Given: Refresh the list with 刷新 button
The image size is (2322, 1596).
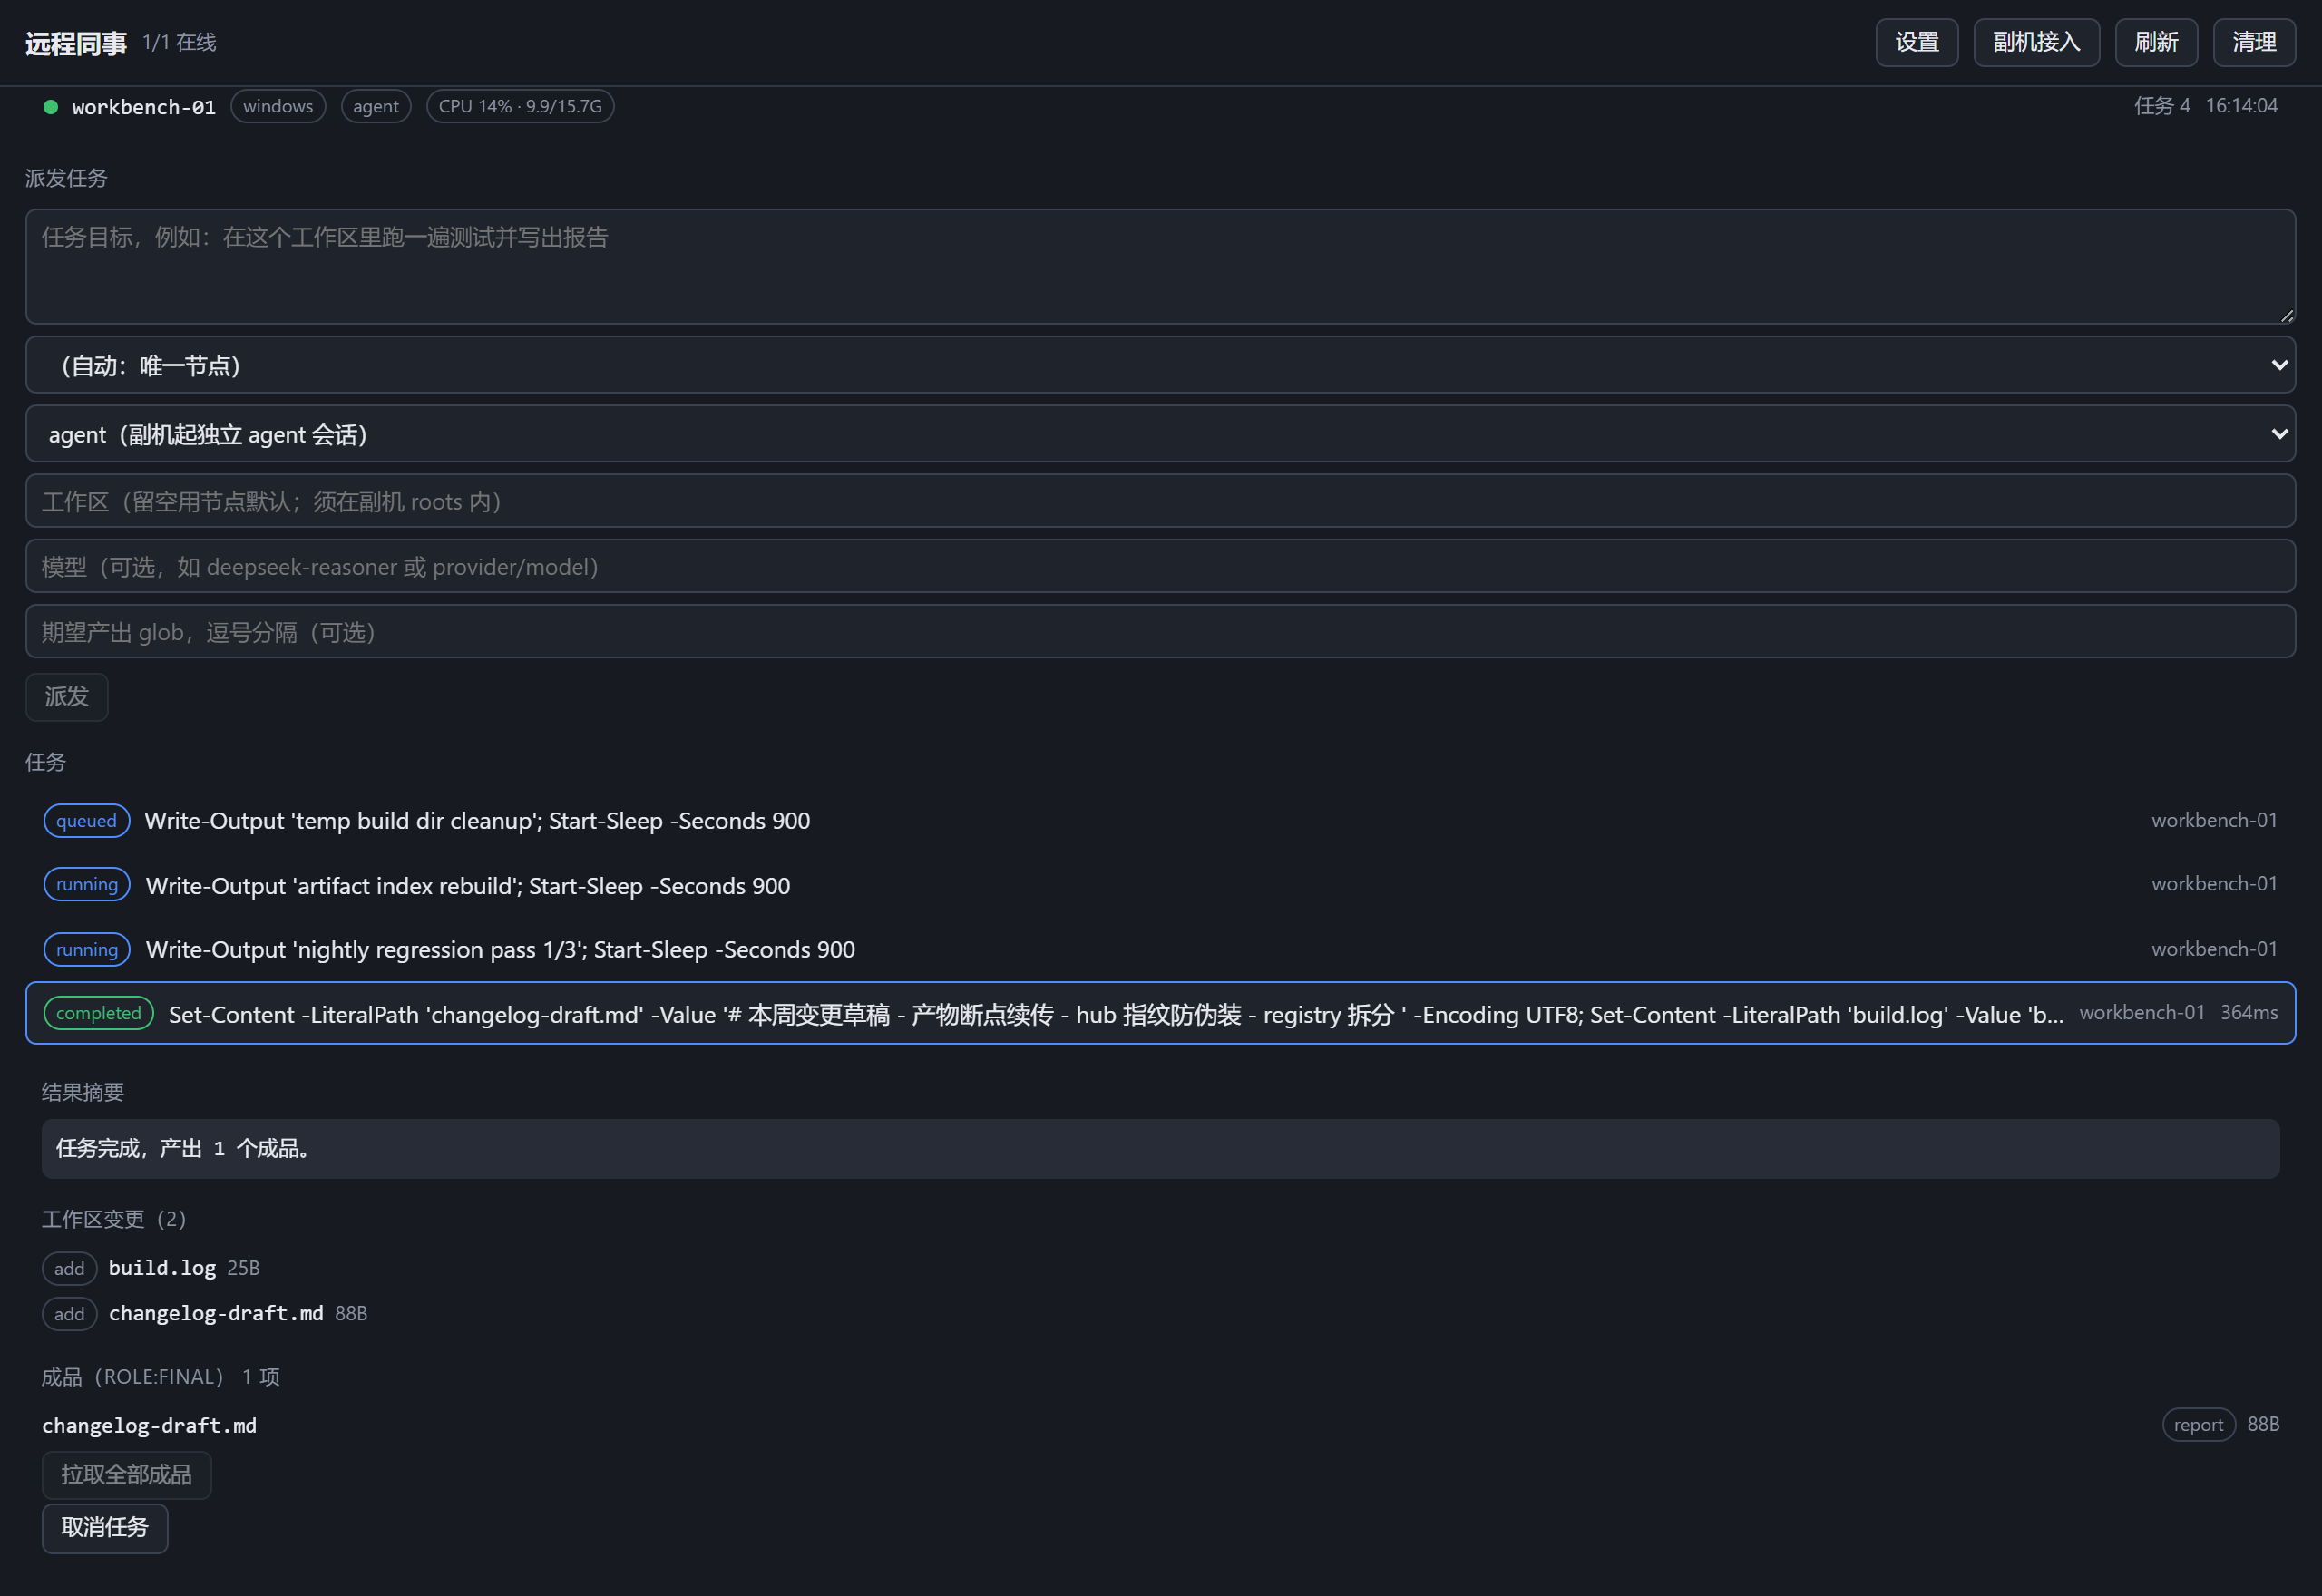Looking at the screenshot, I should [2156, 42].
